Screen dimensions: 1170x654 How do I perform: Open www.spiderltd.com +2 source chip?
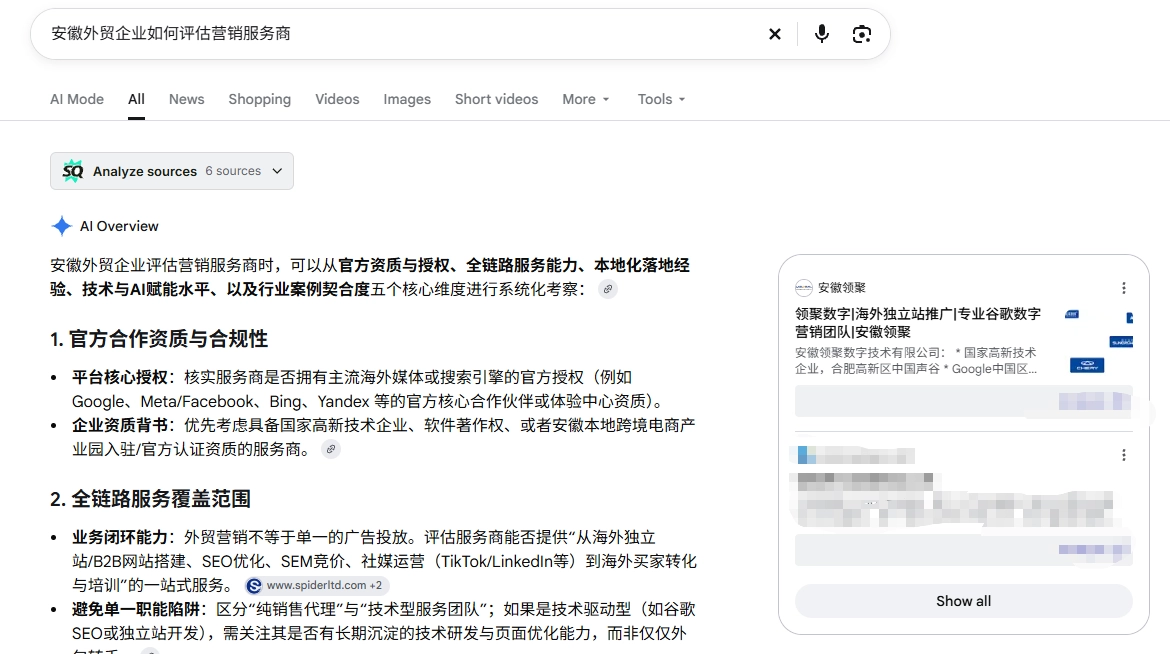[316, 585]
